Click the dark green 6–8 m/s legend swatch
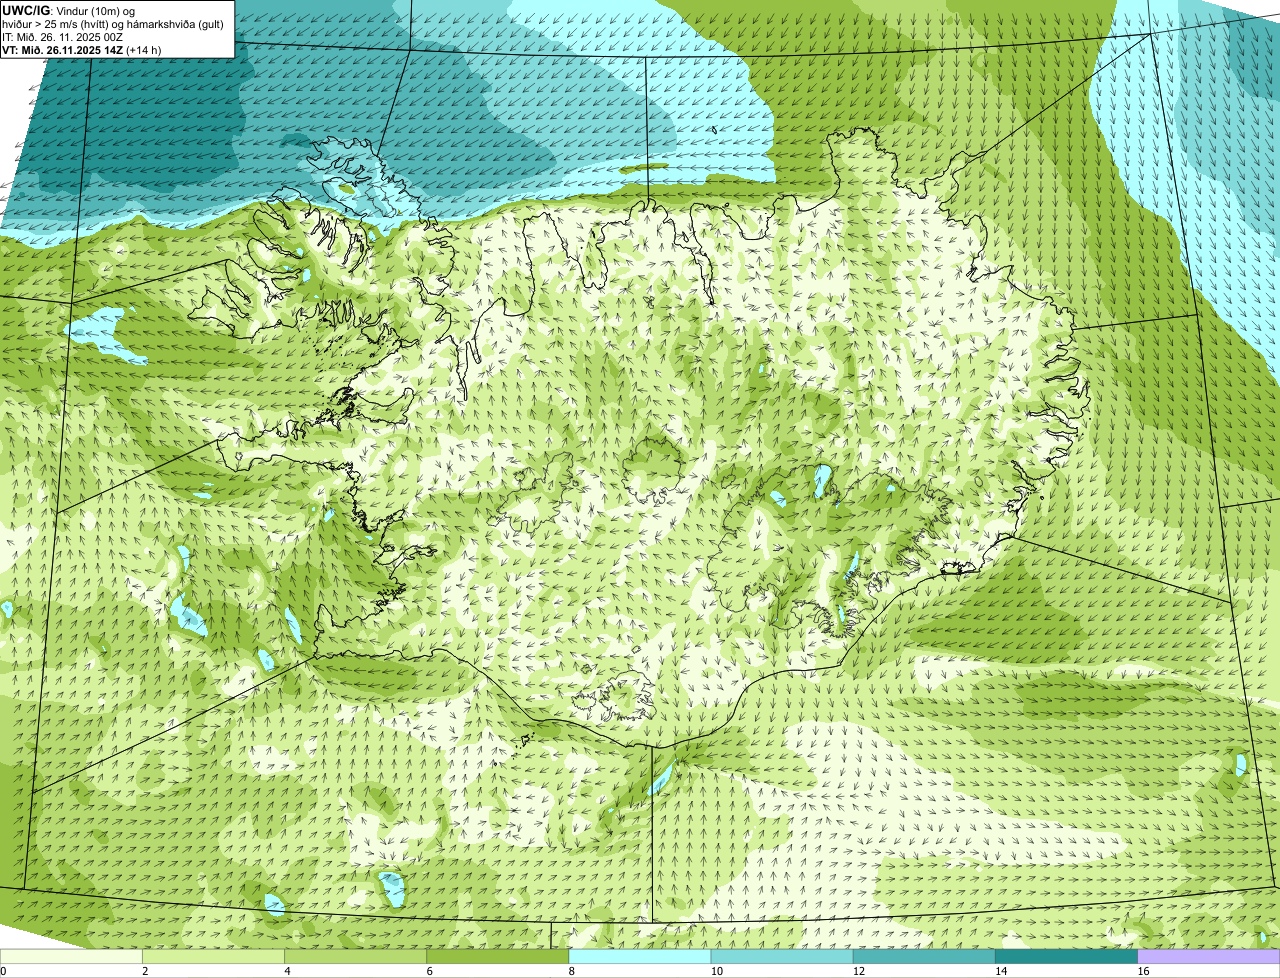 (x=498, y=957)
